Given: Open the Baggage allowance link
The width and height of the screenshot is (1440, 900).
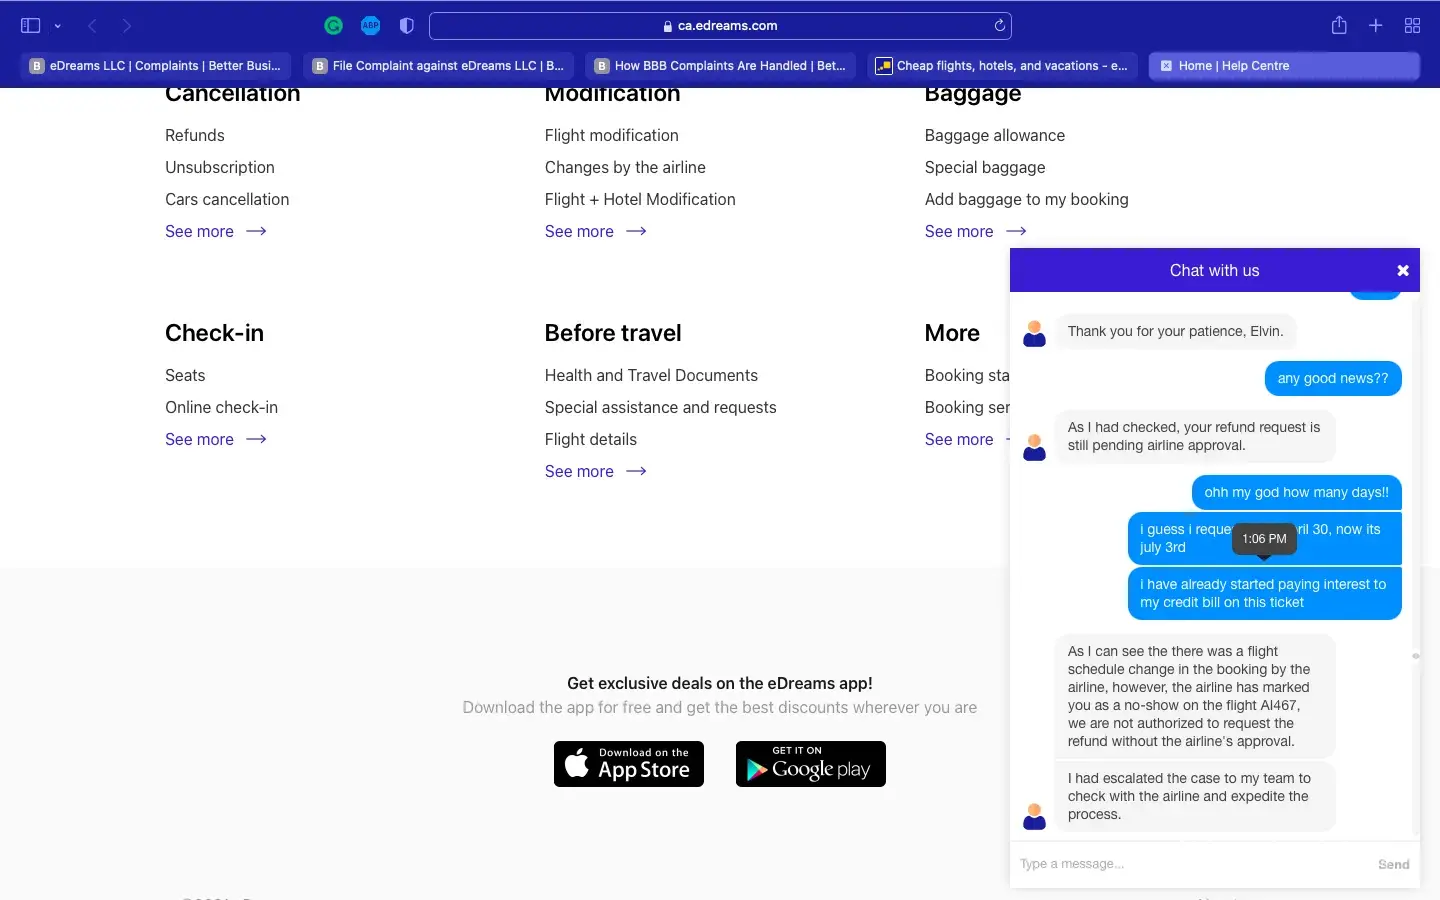Looking at the screenshot, I should click(995, 135).
